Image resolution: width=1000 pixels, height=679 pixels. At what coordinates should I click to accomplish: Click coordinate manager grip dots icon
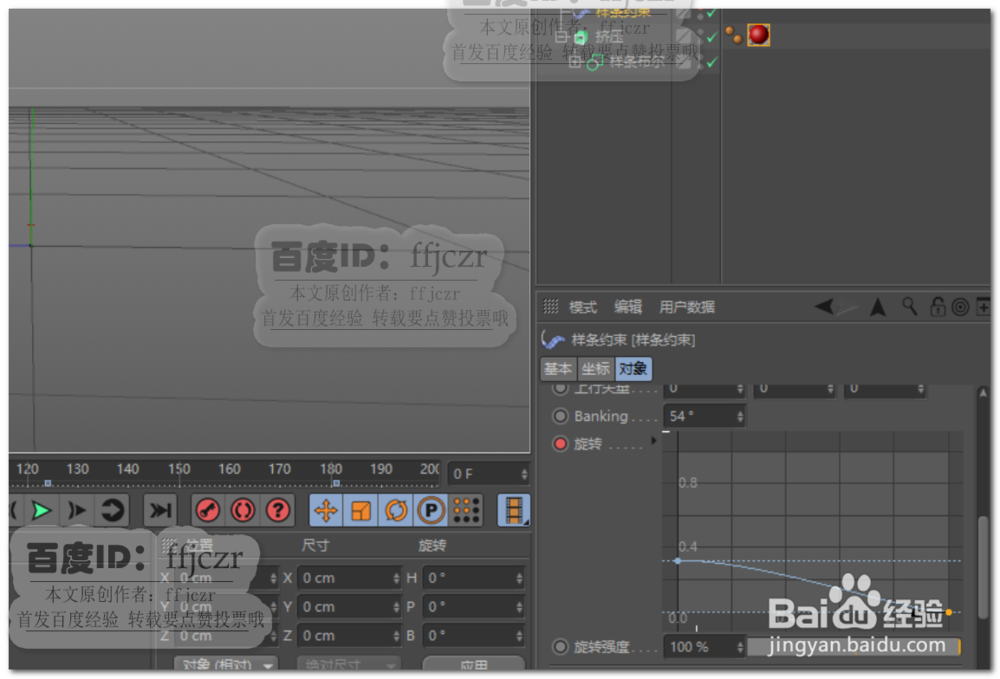[x=169, y=545]
